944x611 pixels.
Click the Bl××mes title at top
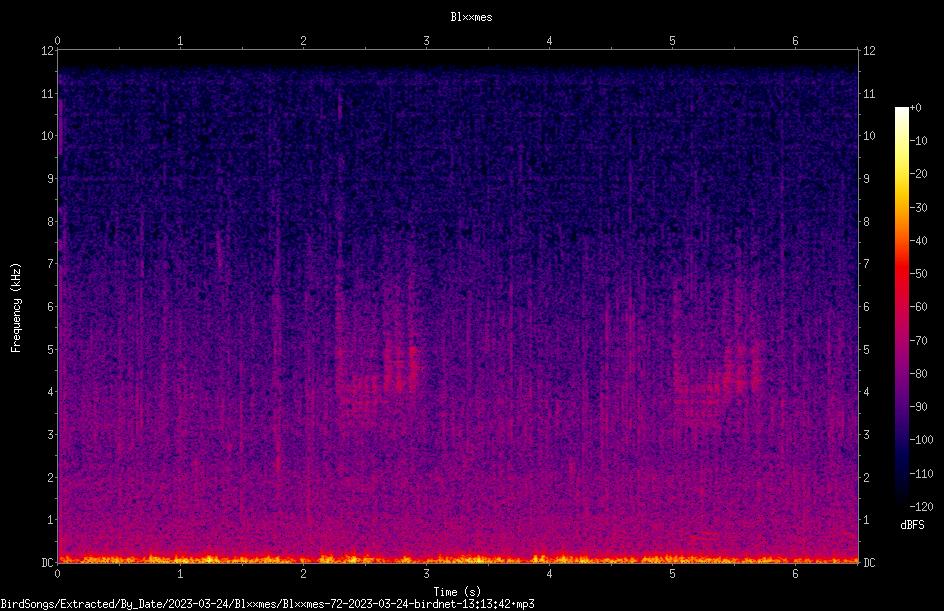point(471,17)
